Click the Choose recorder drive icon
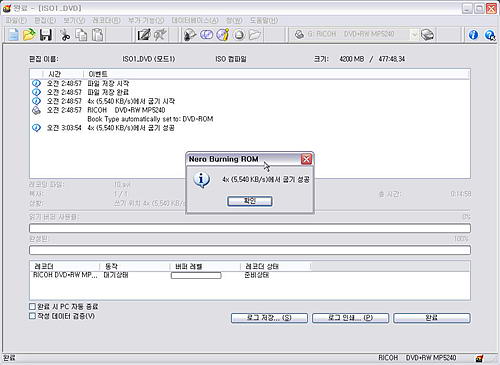Image resolution: width=500 pixels, height=365 pixels. pyautogui.click(x=427, y=35)
